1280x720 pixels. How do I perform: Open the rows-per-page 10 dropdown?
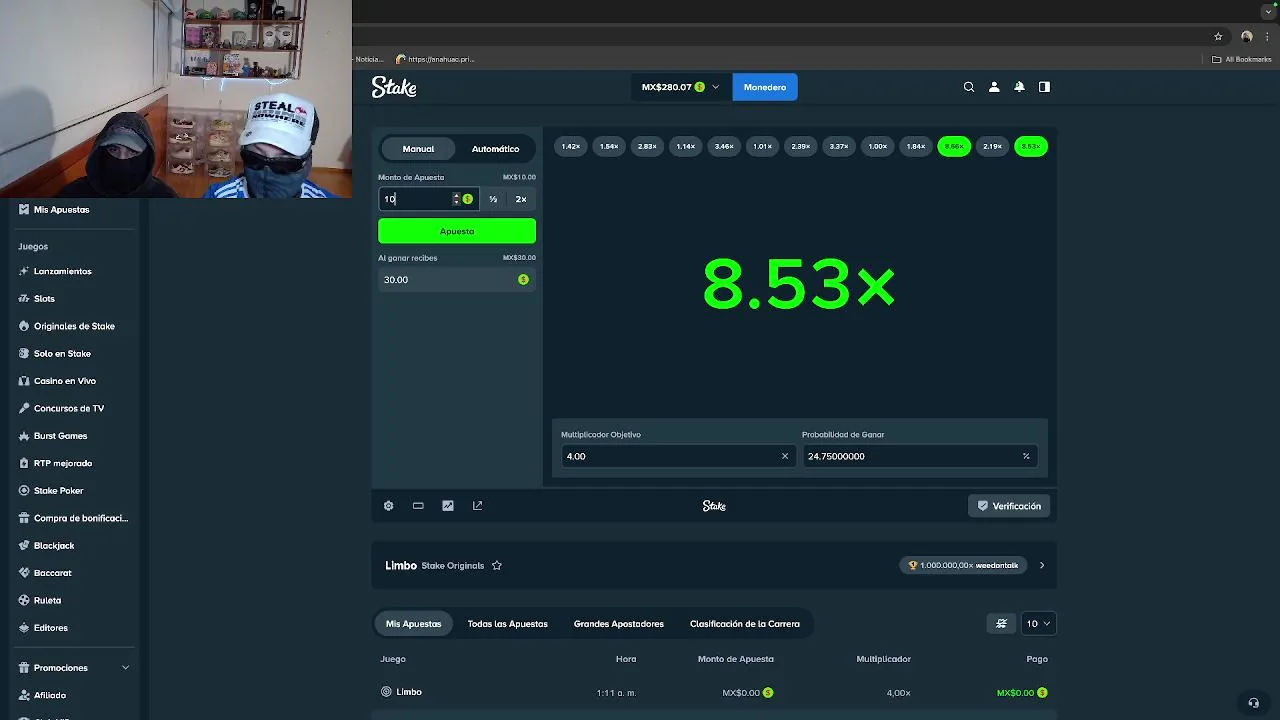pyautogui.click(x=1038, y=624)
